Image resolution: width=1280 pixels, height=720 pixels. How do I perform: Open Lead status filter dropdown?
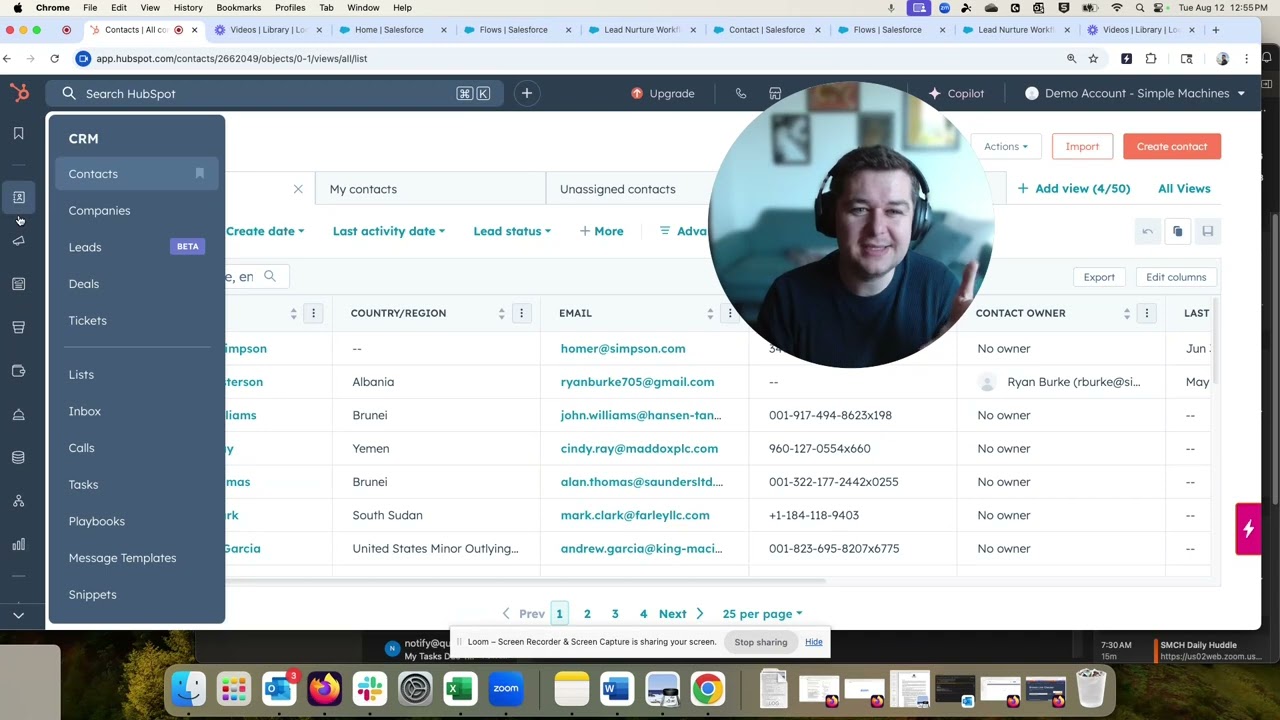point(512,231)
